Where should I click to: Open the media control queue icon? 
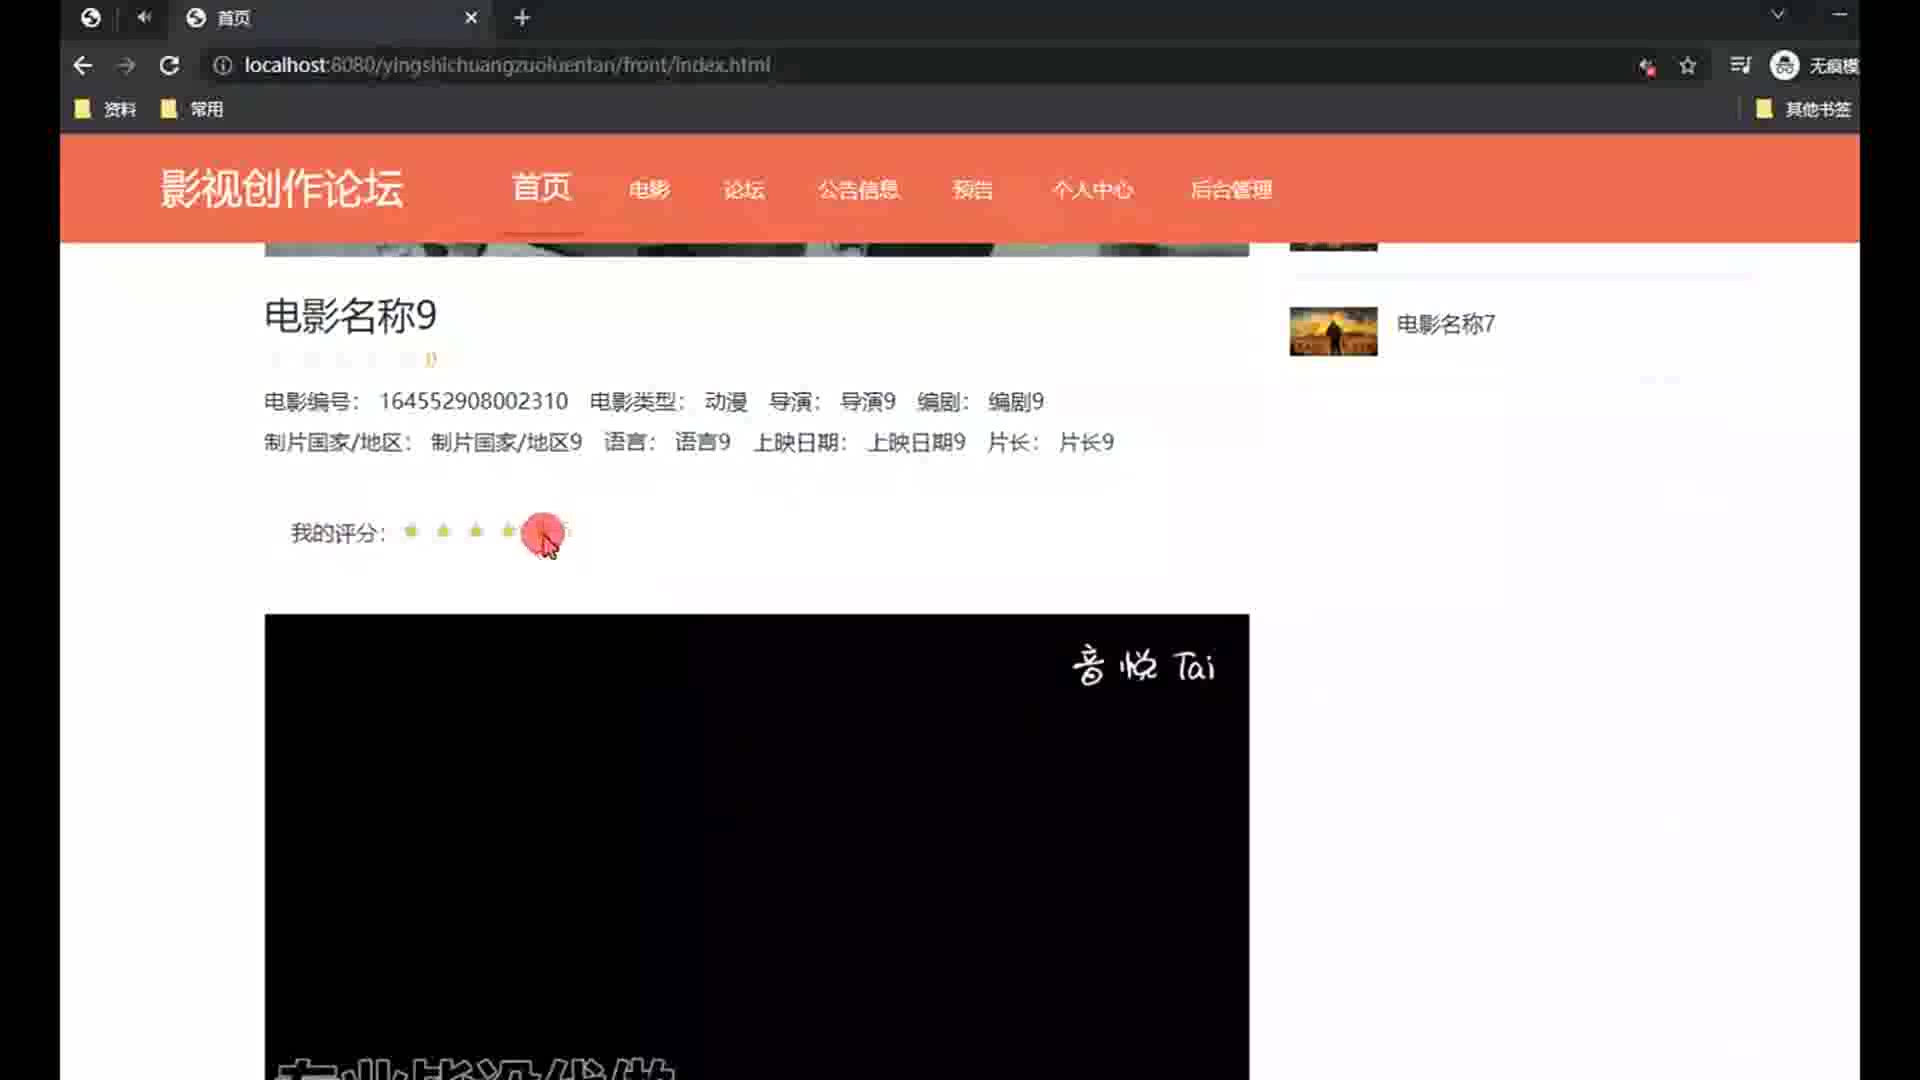1740,65
